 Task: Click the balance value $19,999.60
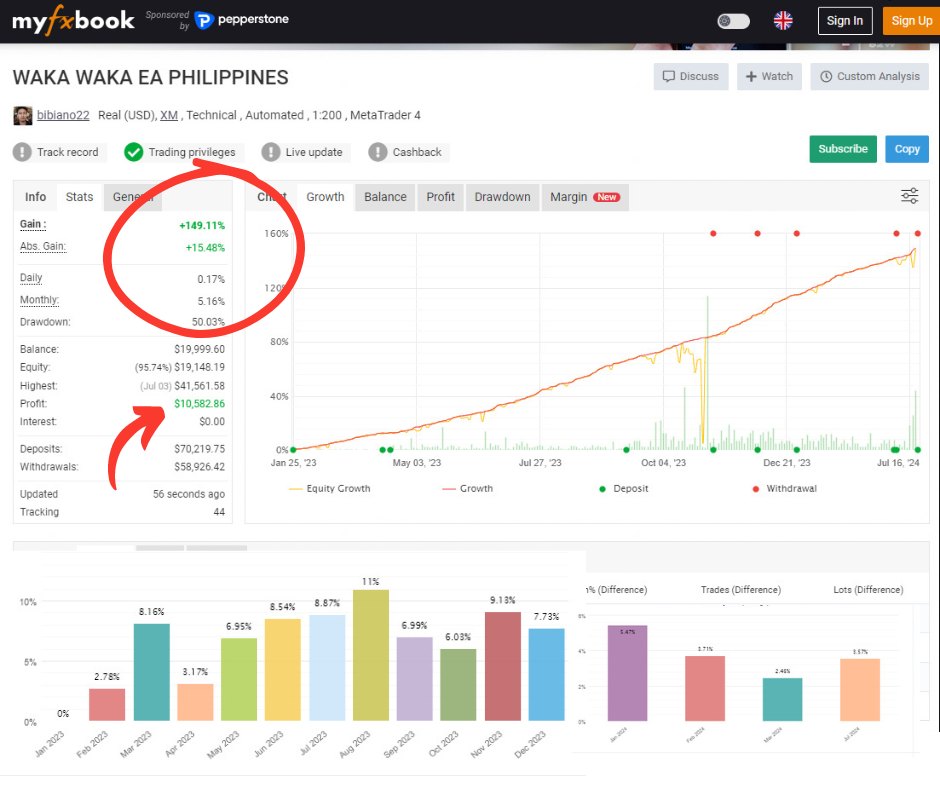[200, 349]
